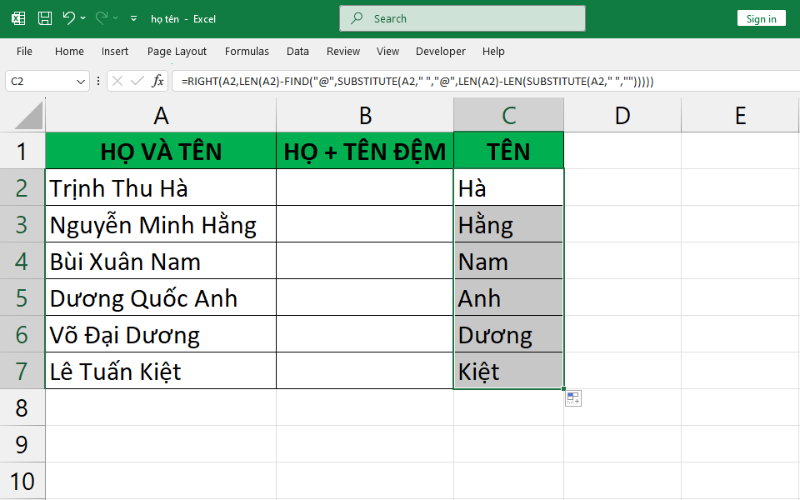The image size is (800, 500).
Task: Open the Review ribbon tab
Action: [x=343, y=52]
